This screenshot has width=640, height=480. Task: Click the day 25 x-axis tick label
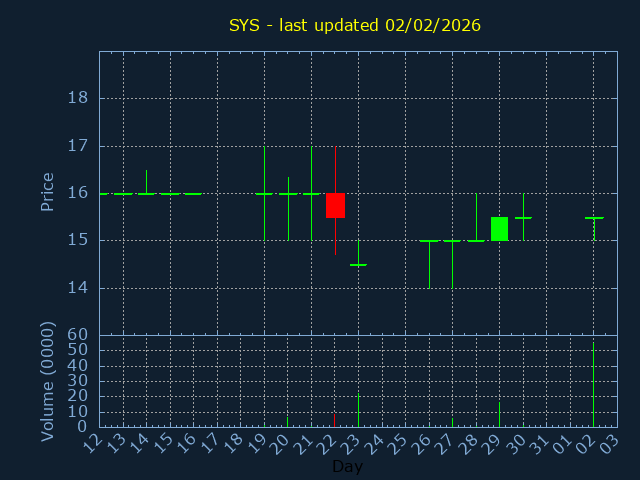tap(397, 443)
